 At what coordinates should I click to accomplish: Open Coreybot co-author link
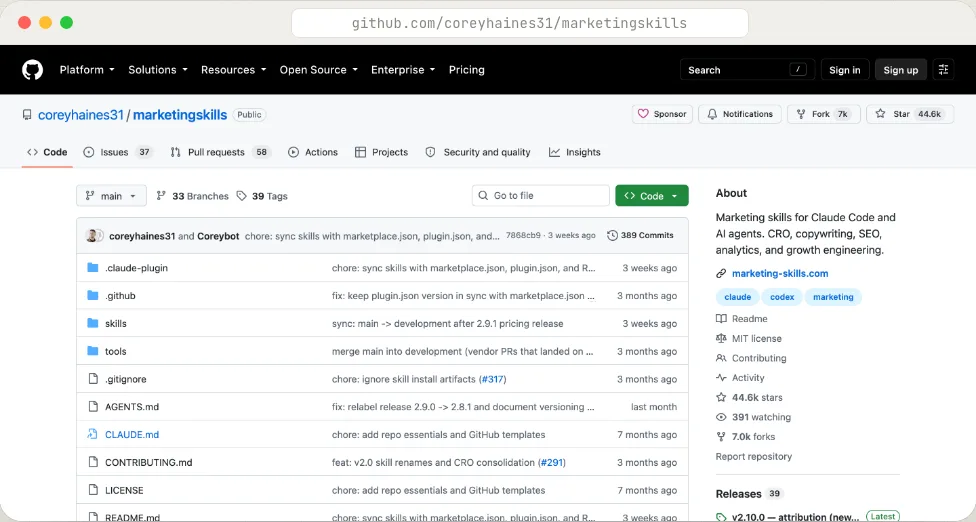218,236
